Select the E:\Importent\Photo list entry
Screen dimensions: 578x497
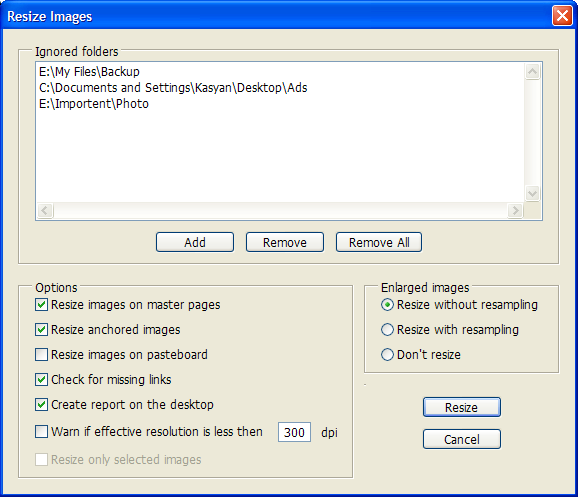tap(94, 104)
